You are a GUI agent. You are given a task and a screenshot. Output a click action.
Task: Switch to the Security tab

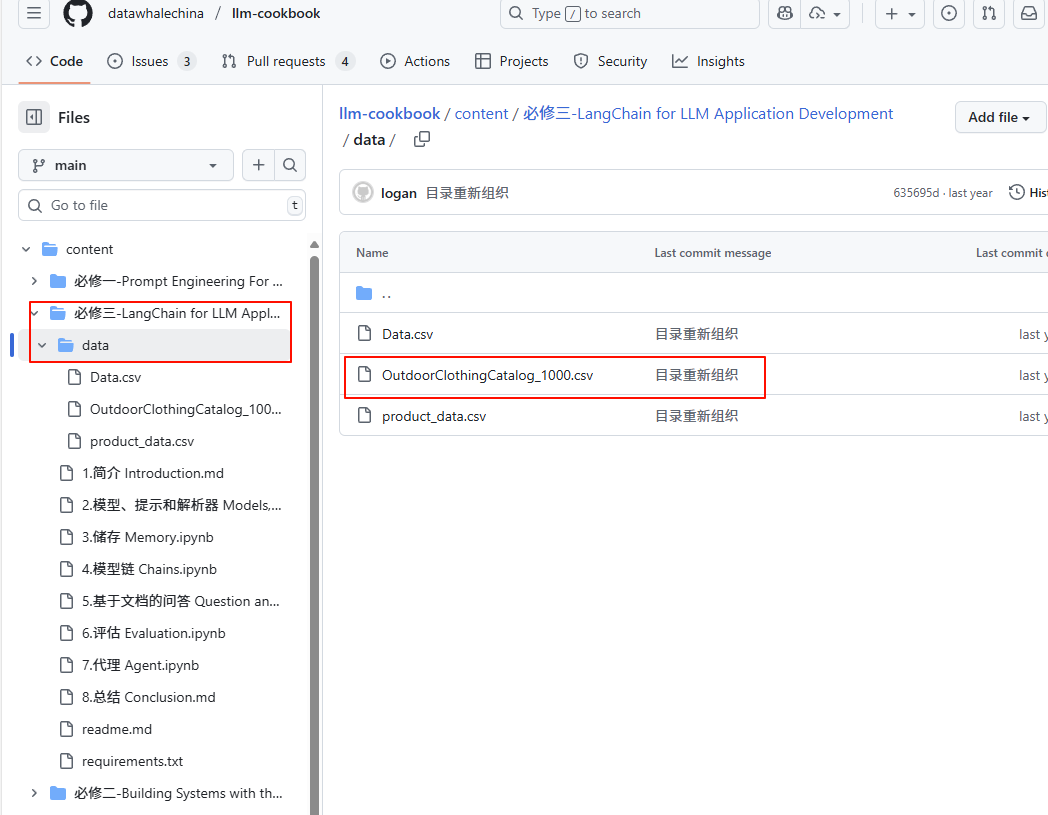(x=610, y=62)
